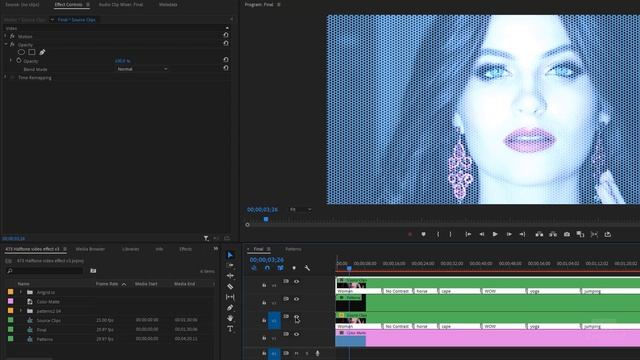Add marker from timeline header
The width and height of the screenshot is (640, 360).
tap(294, 268)
